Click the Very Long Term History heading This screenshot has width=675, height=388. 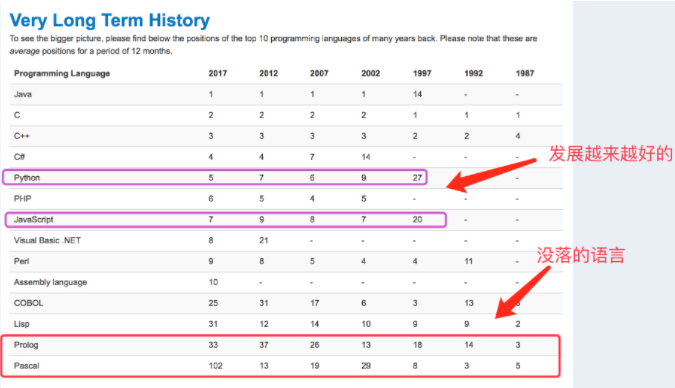(x=110, y=20)
